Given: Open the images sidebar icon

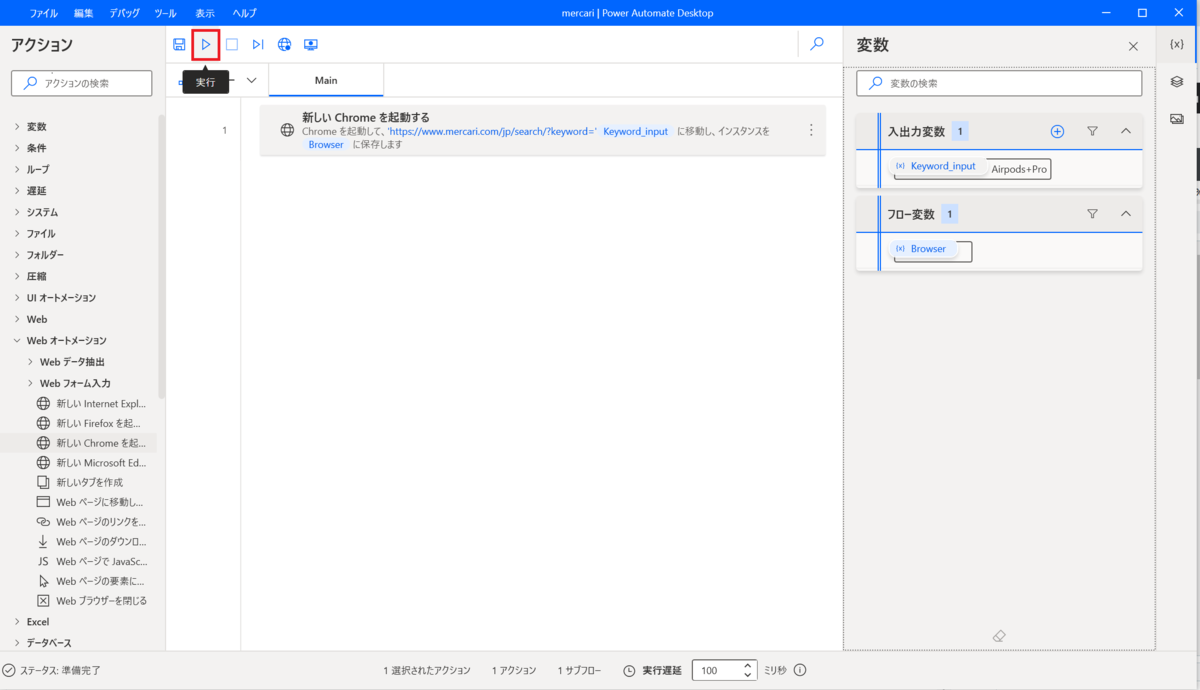Looking at the screenshot, I should 1177,119.
